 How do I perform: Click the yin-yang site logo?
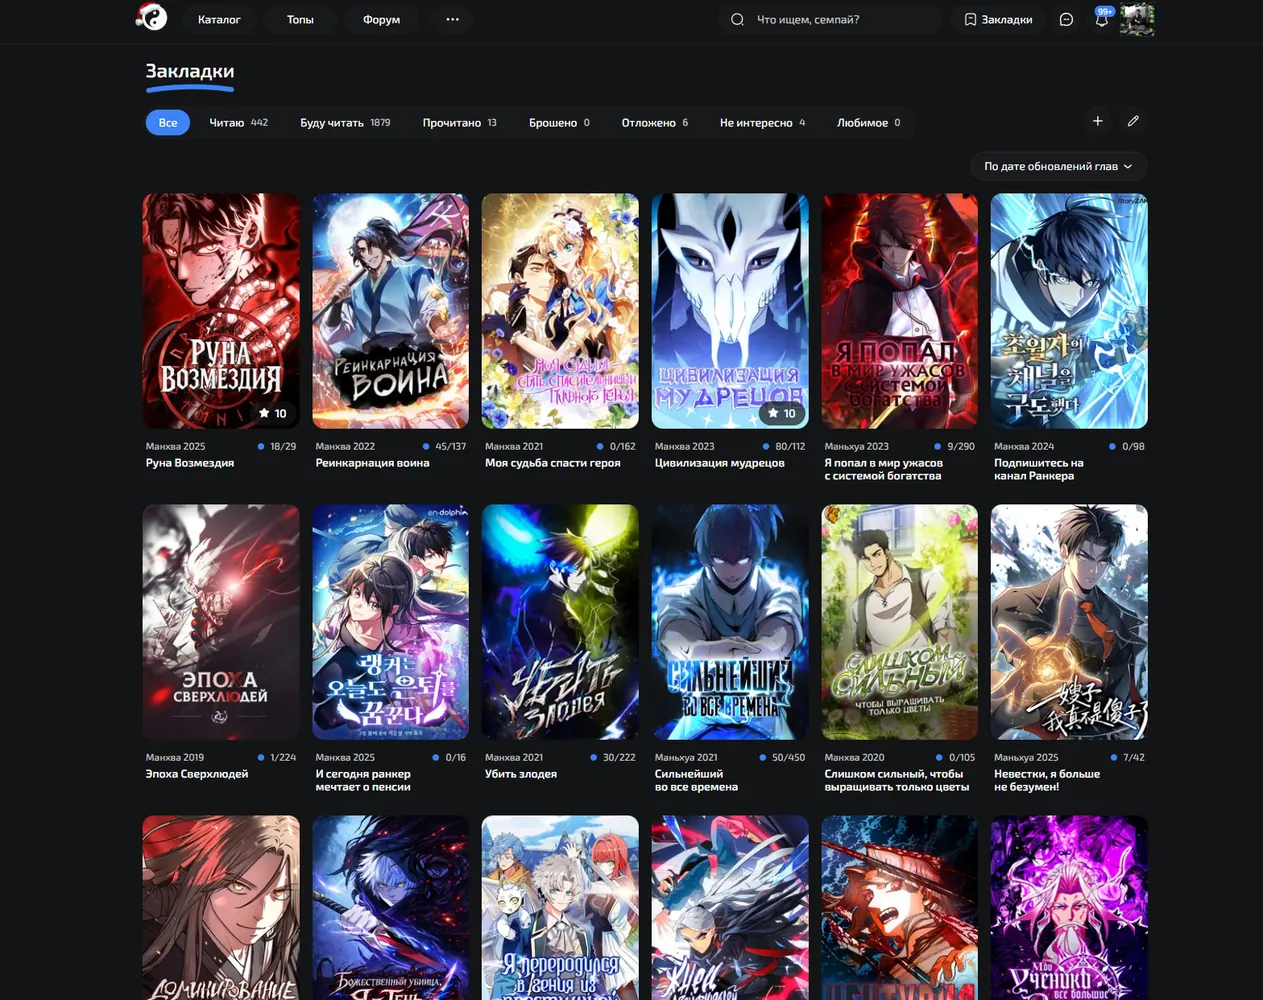click(x=152, y=17)
